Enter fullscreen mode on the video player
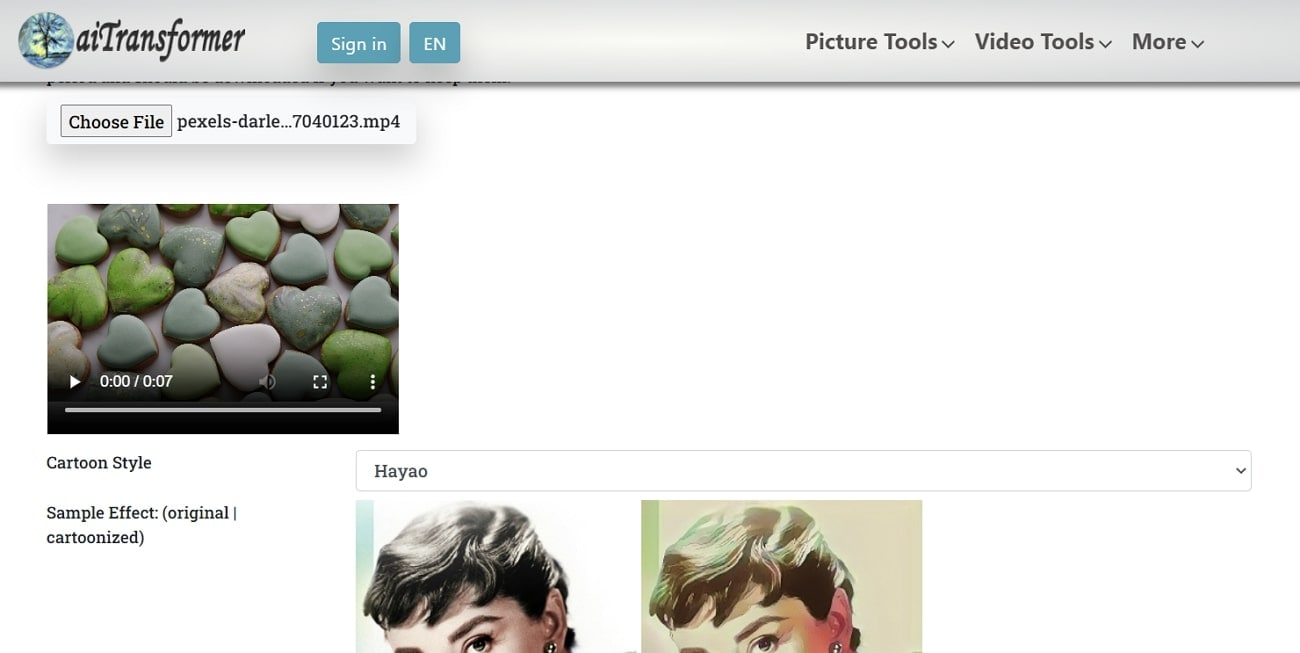The height and width of the screenshot is (653, 1300). [320, 381]
